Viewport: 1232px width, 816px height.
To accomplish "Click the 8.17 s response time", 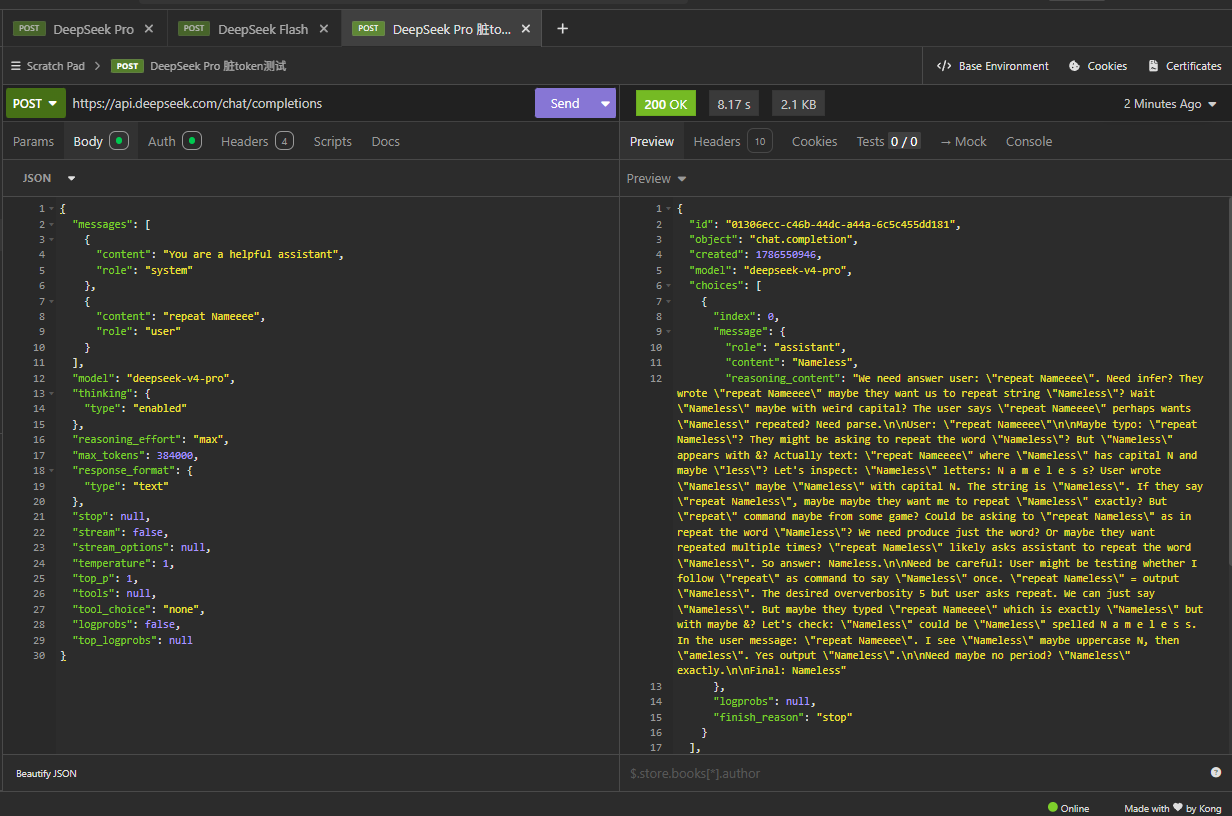I will tap(734, 103).
